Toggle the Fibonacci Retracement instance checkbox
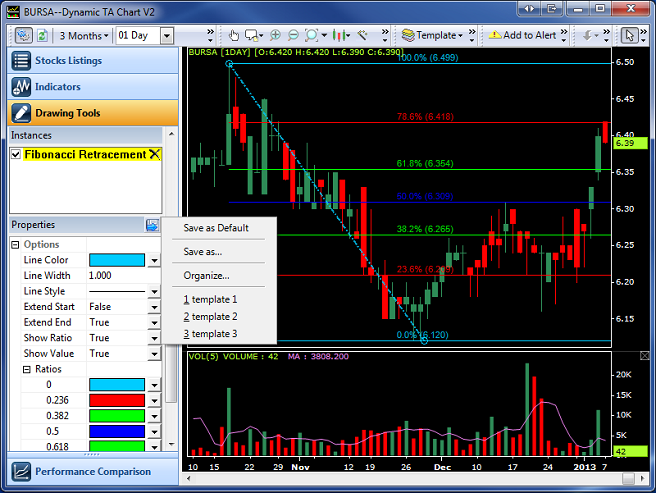The image size is (656, 493). click(16, 154)
